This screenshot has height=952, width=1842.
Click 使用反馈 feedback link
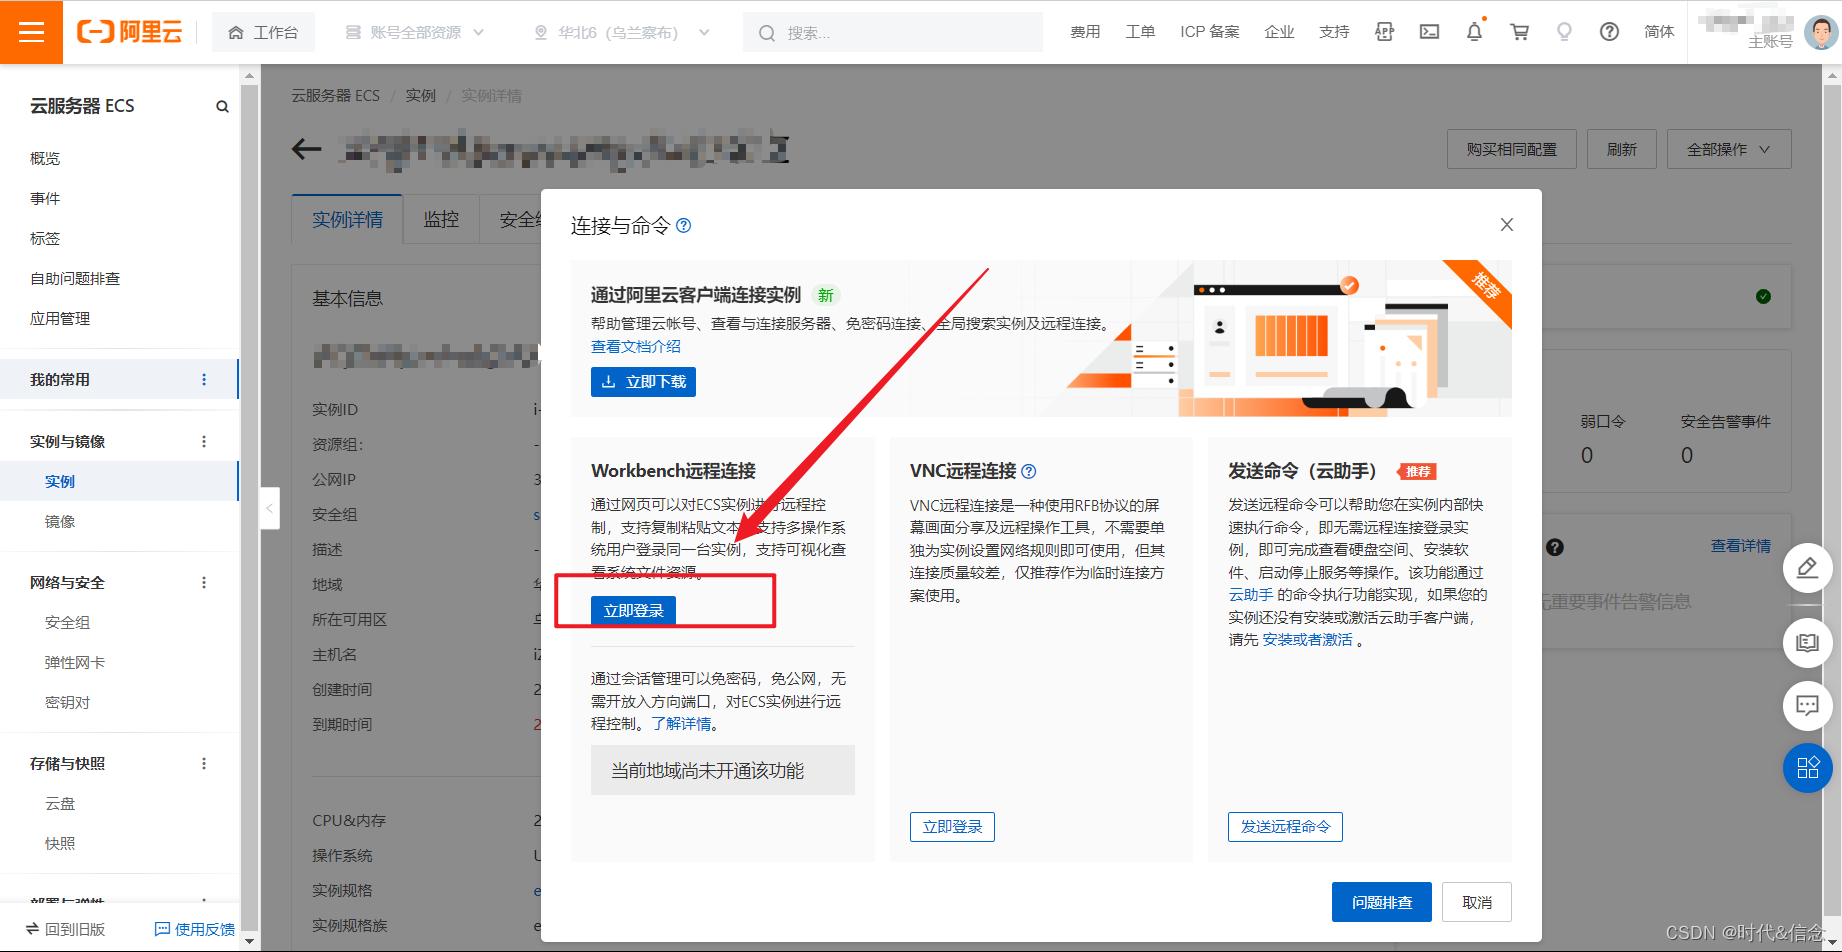coord(195,929)
